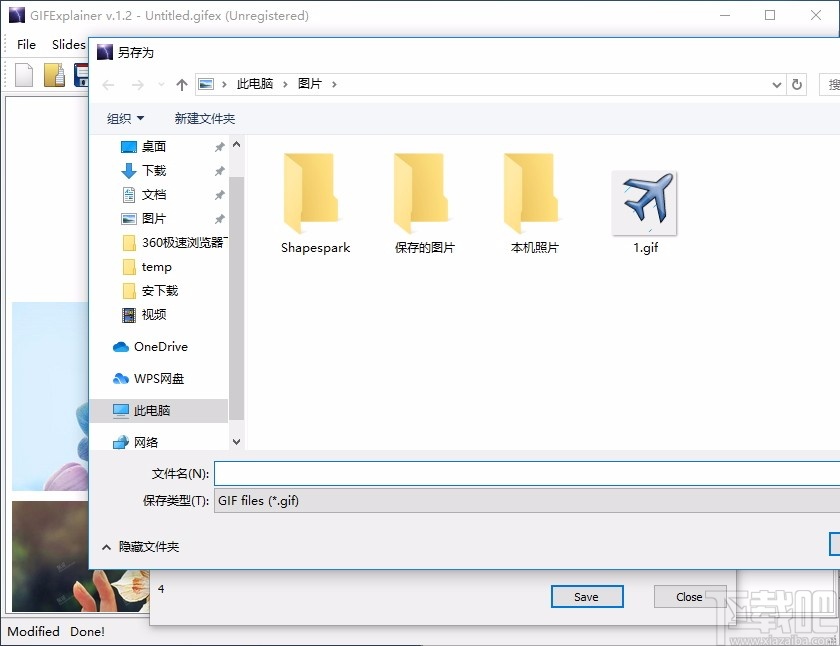Click the New project icon in GIFExplainer toolbar
This screenshot has height=646, width=840.
(22, 74)
